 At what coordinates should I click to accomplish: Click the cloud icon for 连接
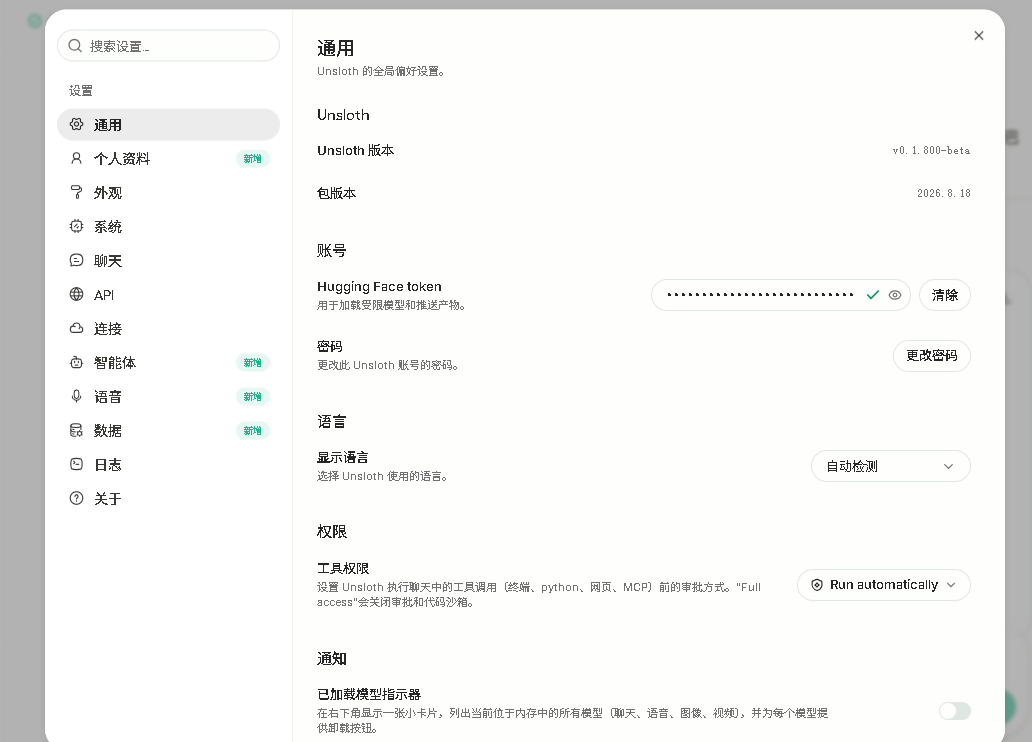click(76, 329)
